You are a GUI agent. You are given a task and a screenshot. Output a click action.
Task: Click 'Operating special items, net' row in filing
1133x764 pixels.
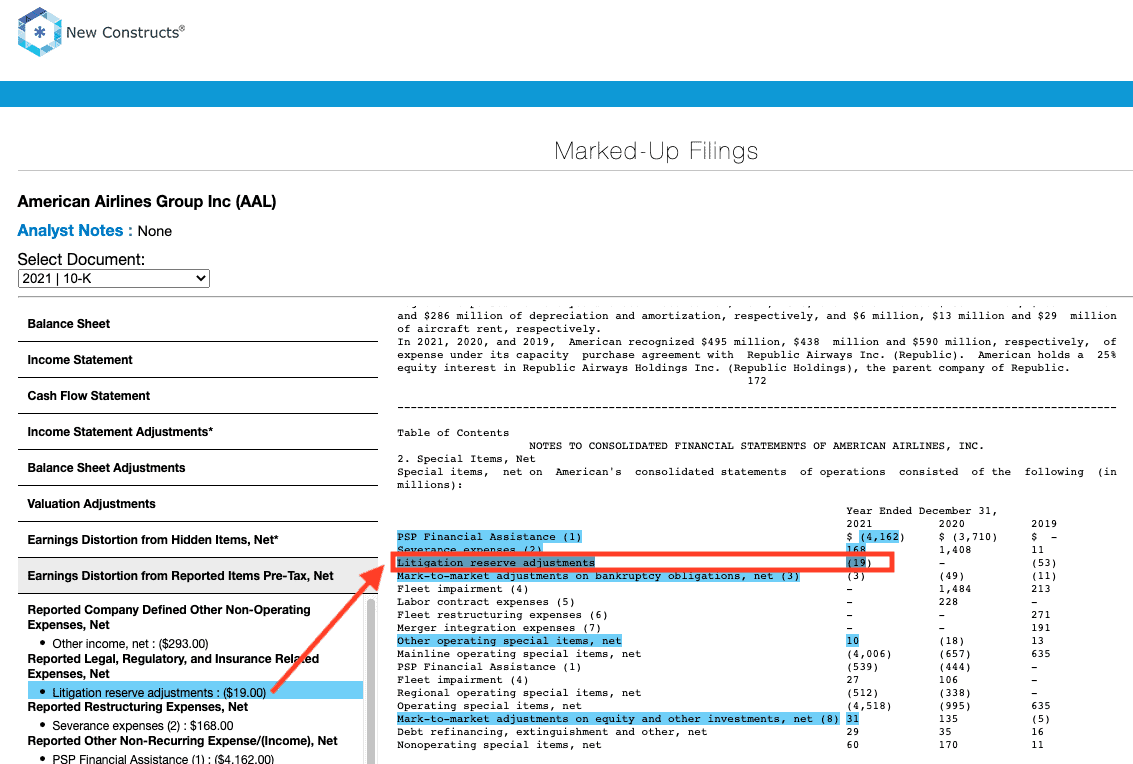[489, 706]
